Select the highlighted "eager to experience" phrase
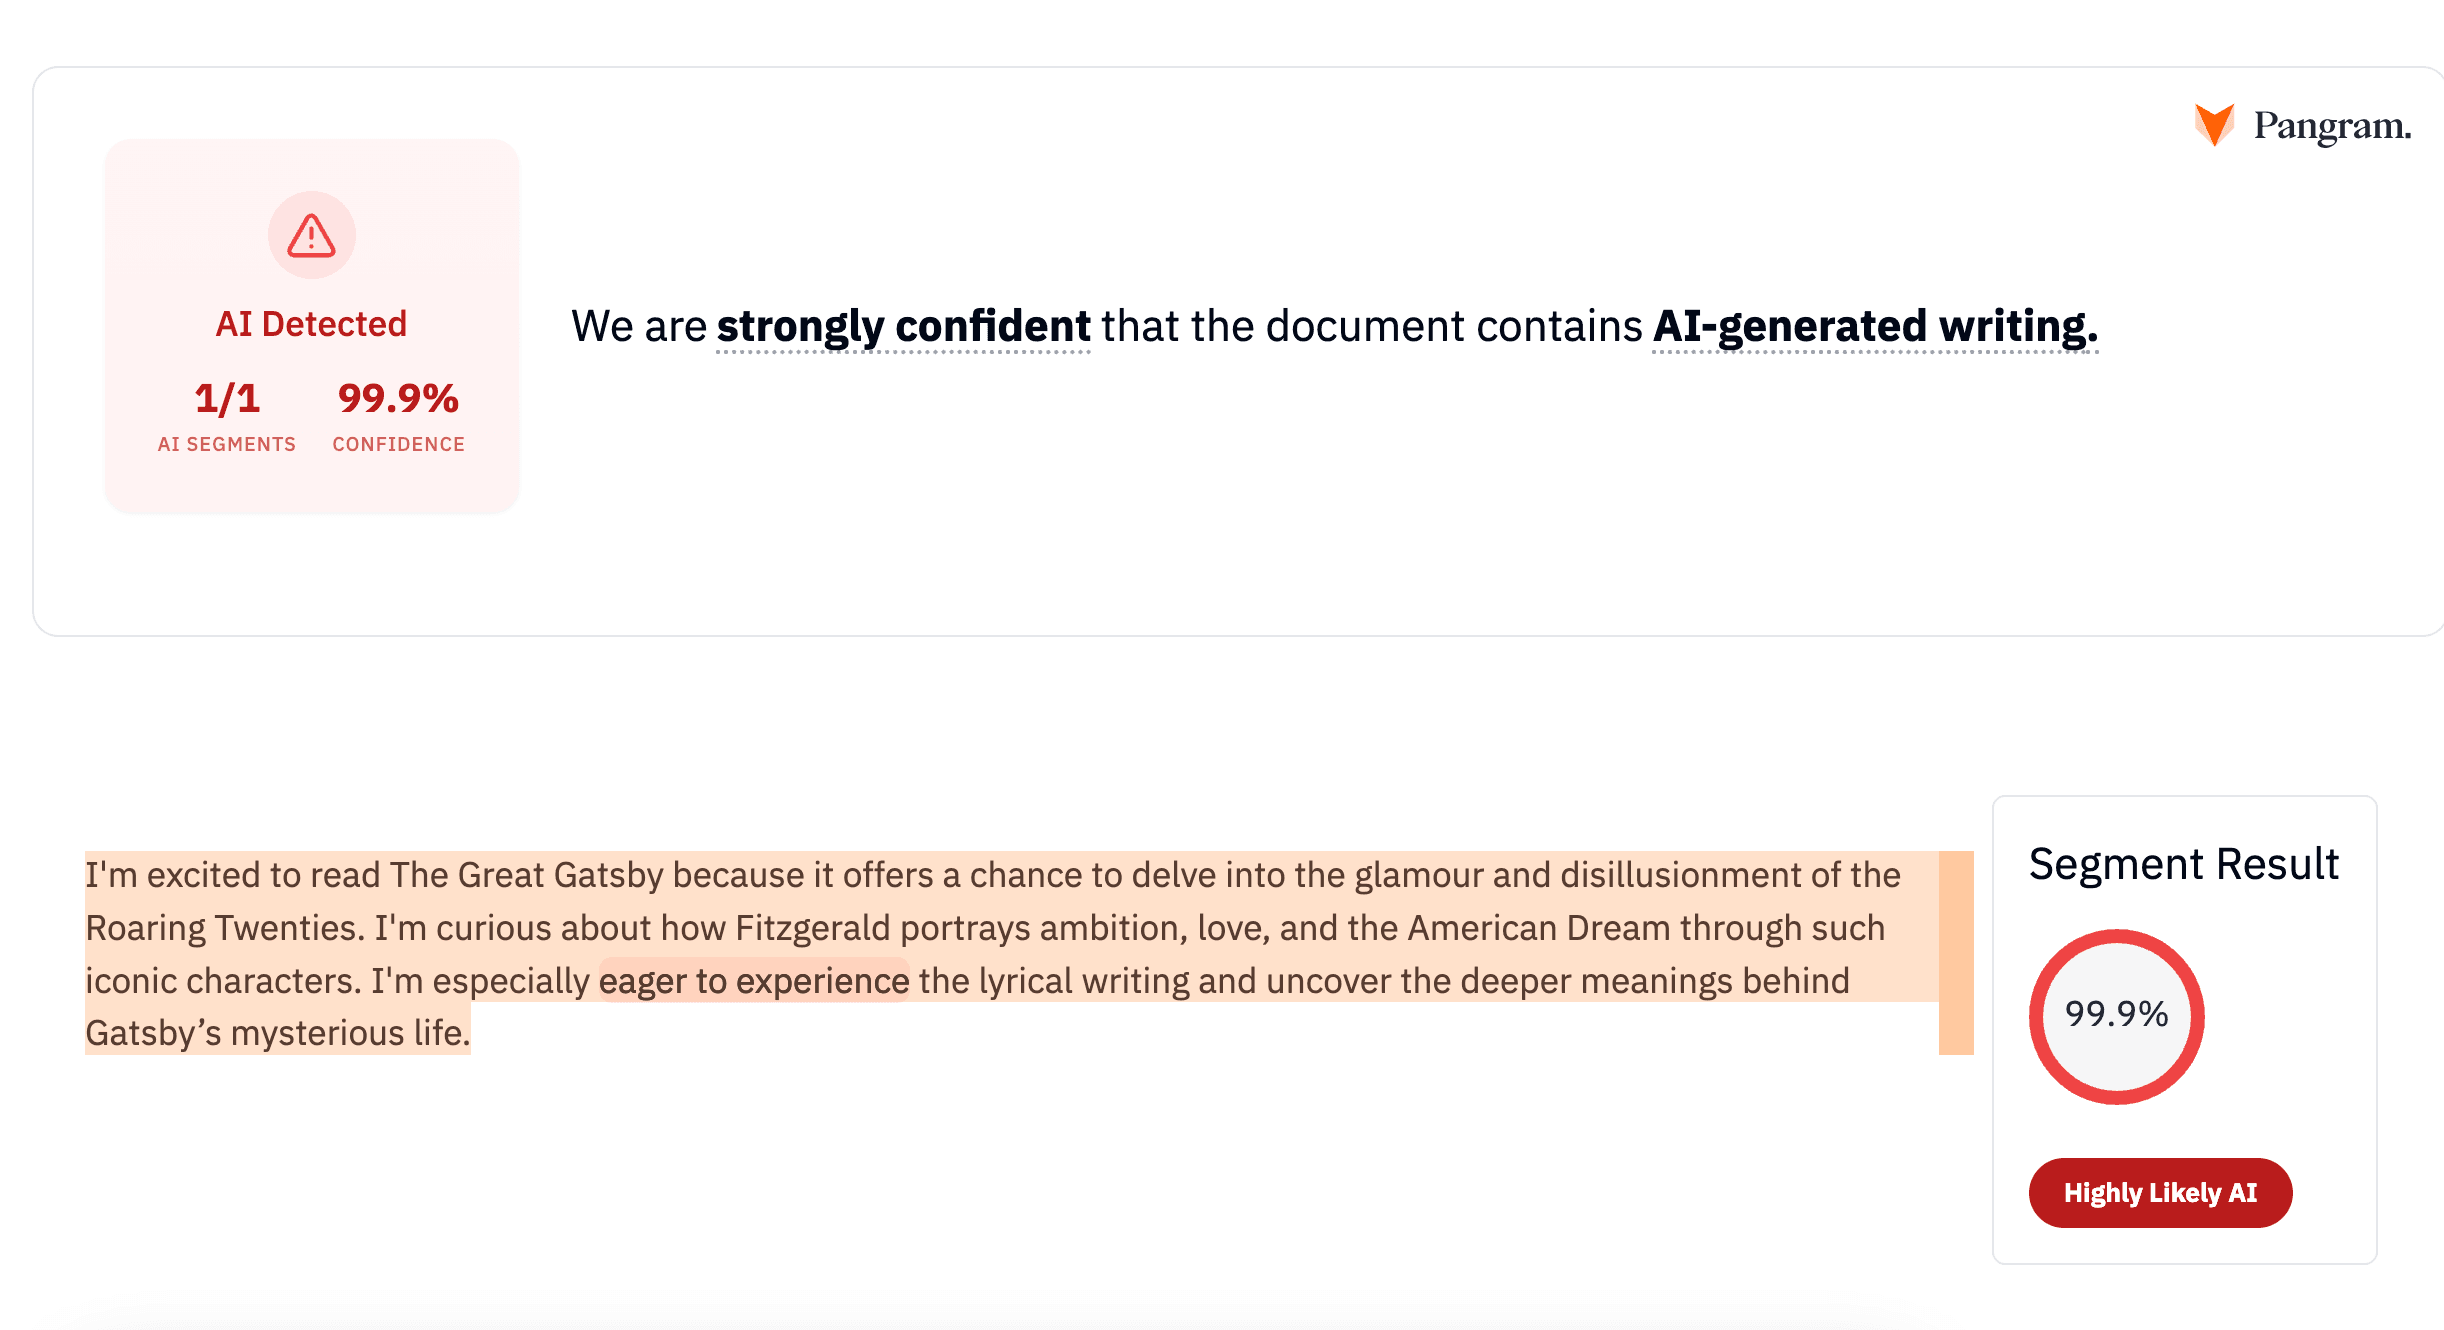Image resolution: width=2444 pixels, height=1330 pixels. click(x=754, y=981)
